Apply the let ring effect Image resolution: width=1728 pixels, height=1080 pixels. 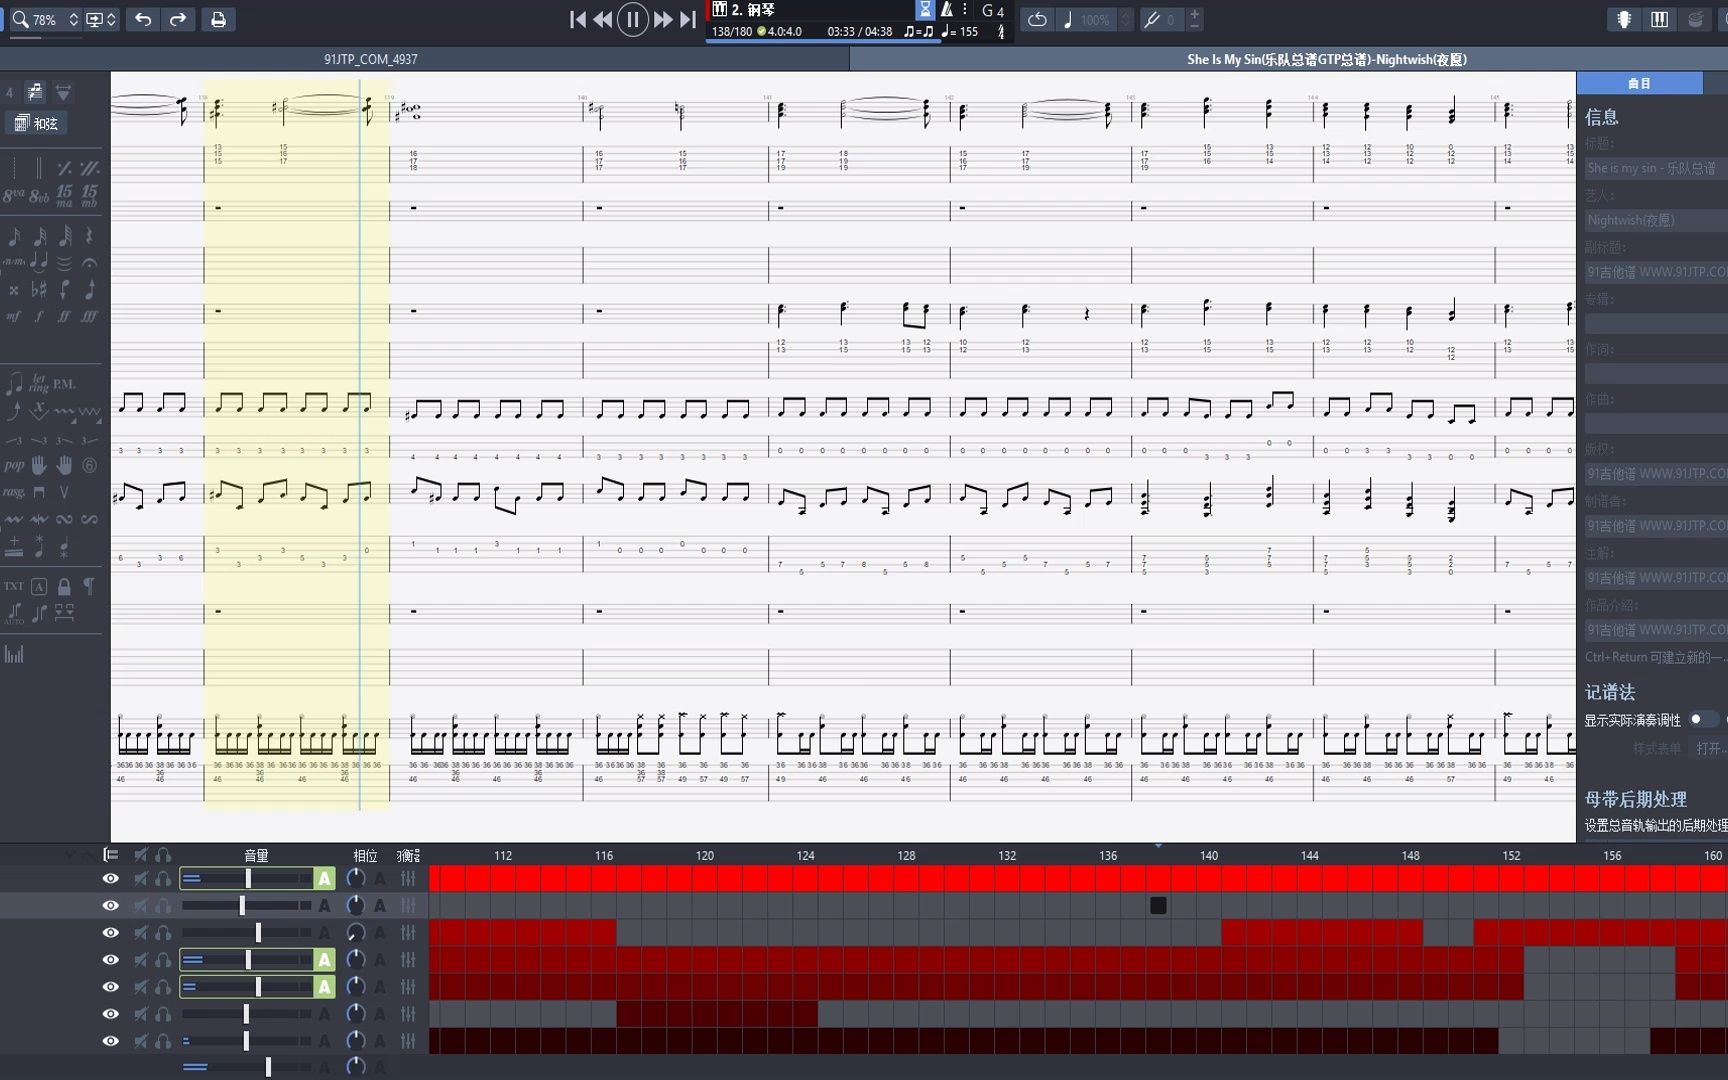(39, 383)
